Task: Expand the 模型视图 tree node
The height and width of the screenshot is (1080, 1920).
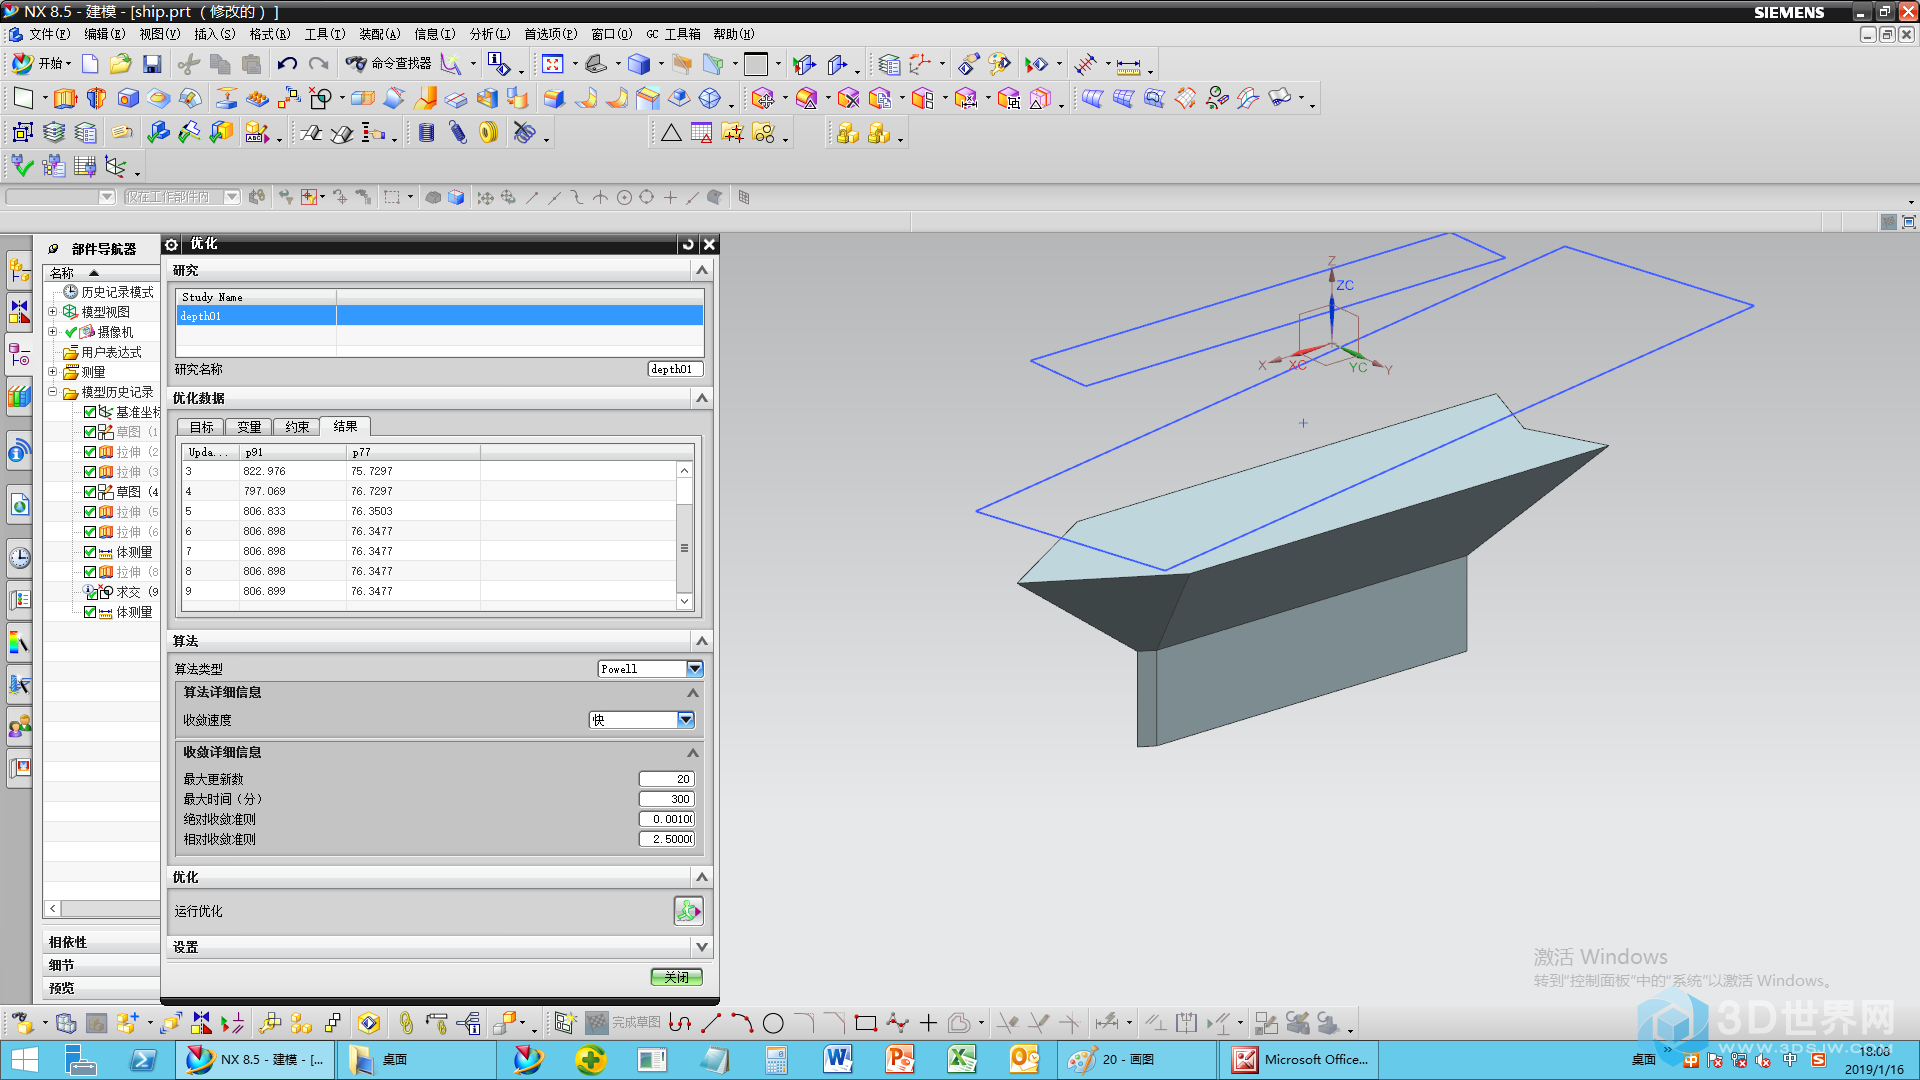Action: pos(53,312)
